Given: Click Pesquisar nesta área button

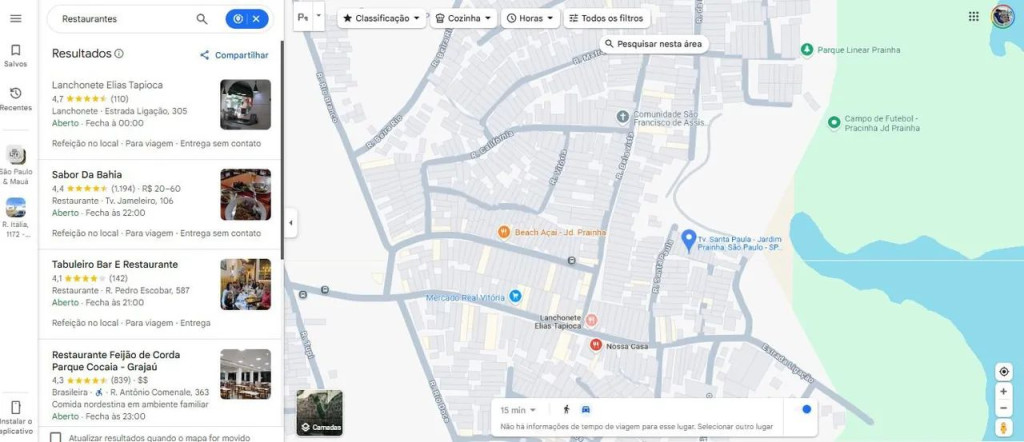Looking at the screenshot, I should [654, 44].
